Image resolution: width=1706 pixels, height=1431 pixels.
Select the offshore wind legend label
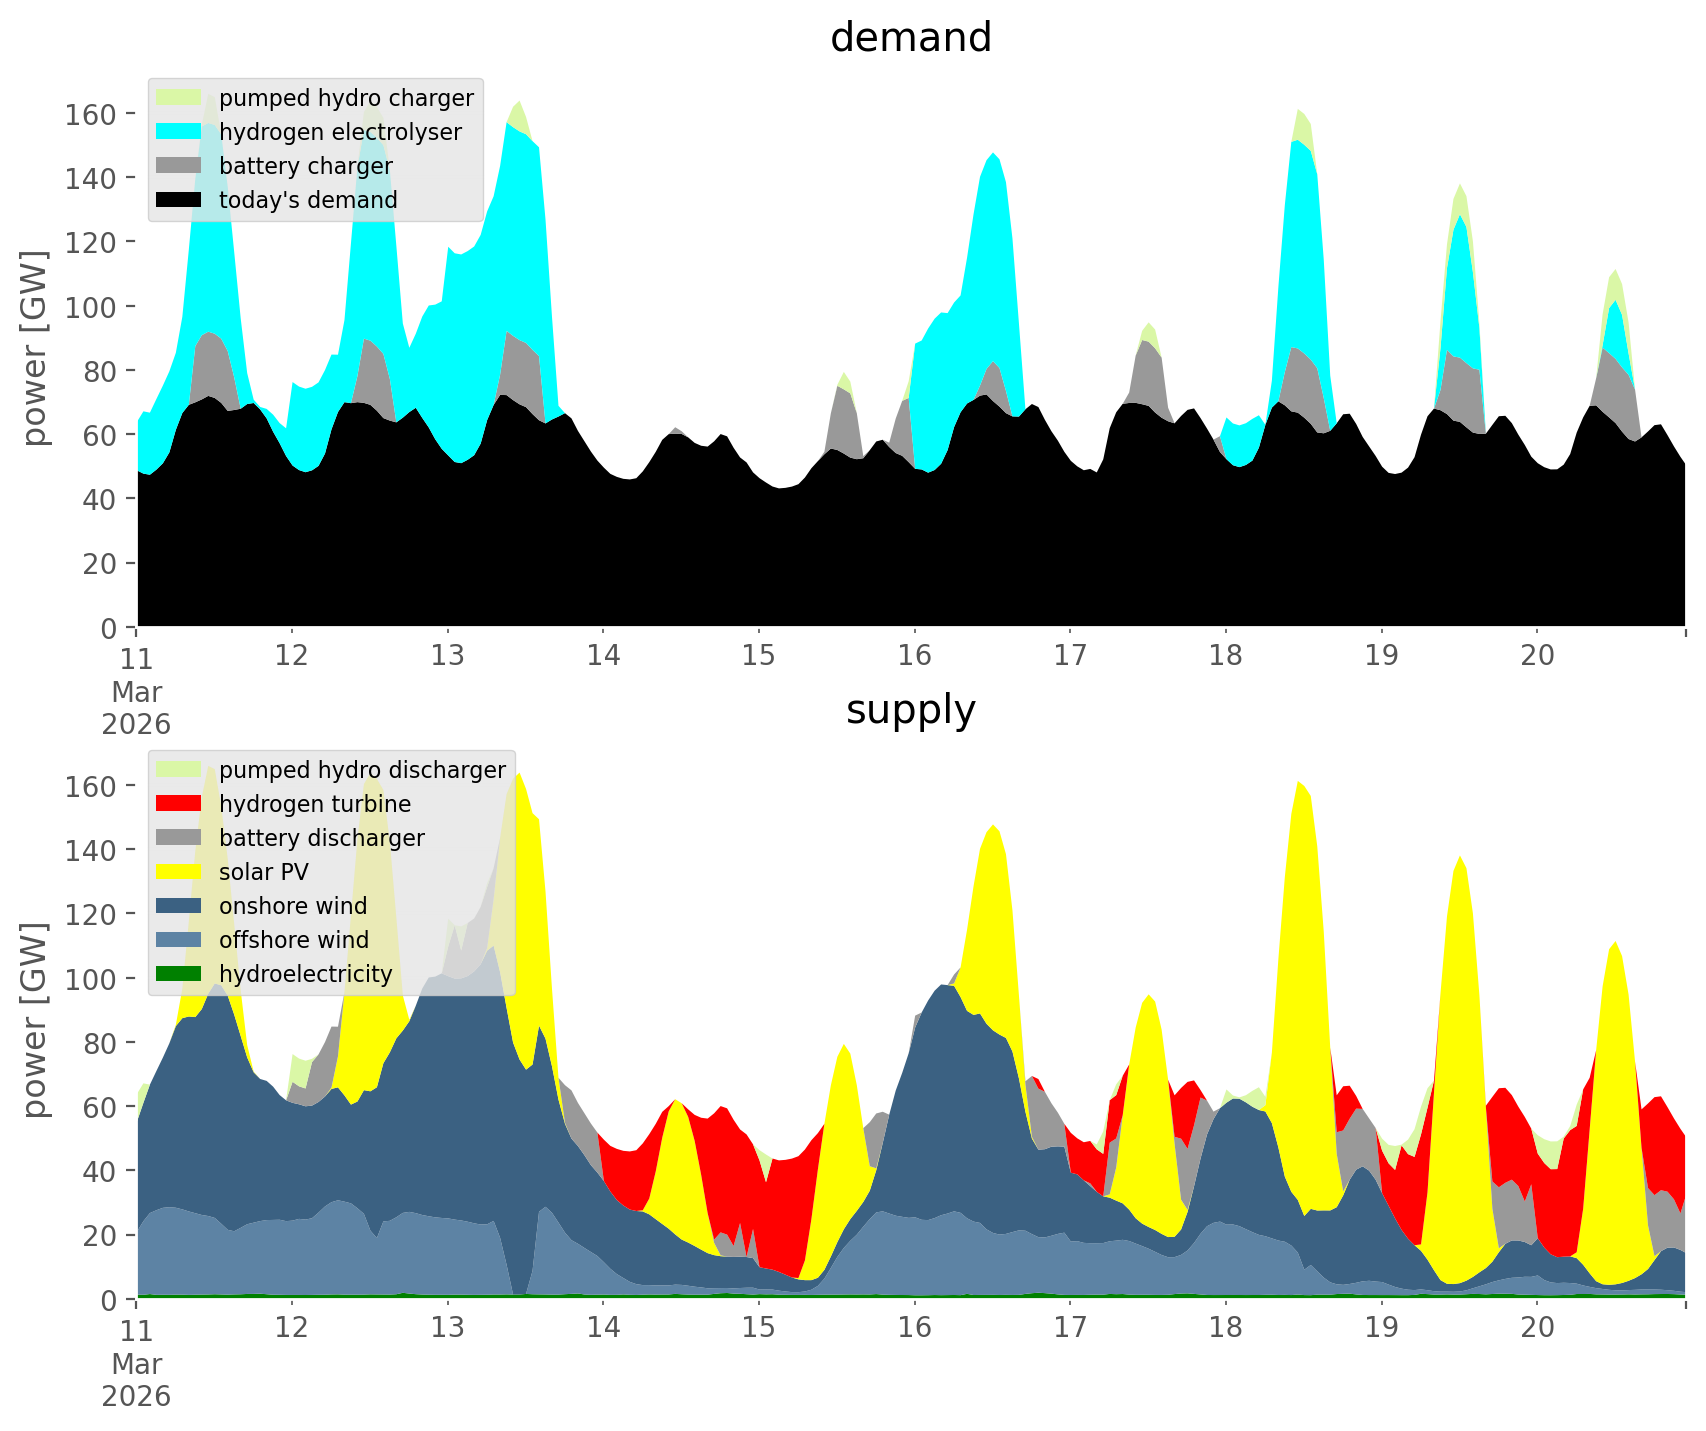(293, 940)
